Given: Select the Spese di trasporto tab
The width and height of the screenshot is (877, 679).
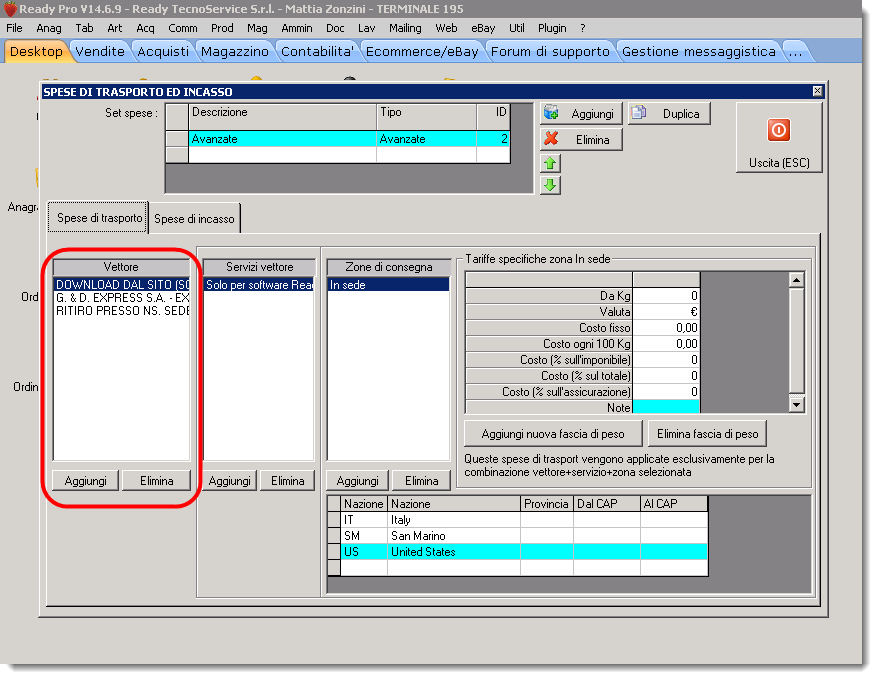Looking at the screenshot, I should click(x=99, y=218).
